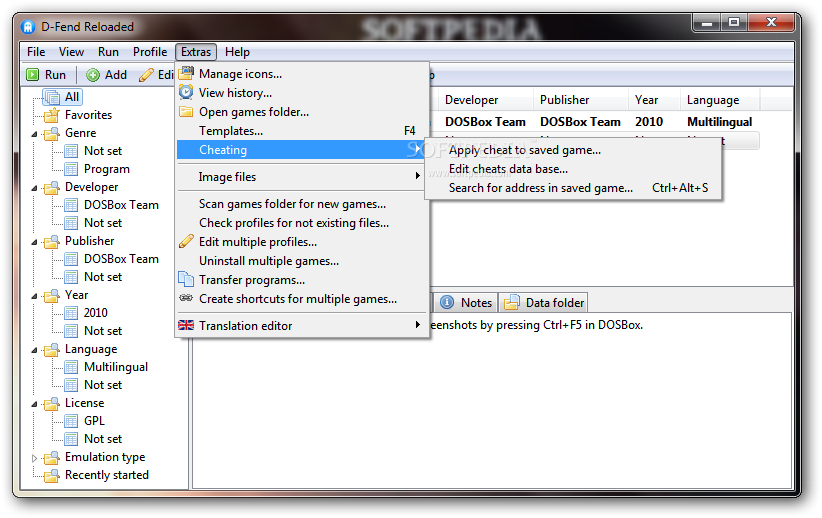Click the GPL list icon in tree
This screenshot has height=518, width=822.
coord(71,421)
